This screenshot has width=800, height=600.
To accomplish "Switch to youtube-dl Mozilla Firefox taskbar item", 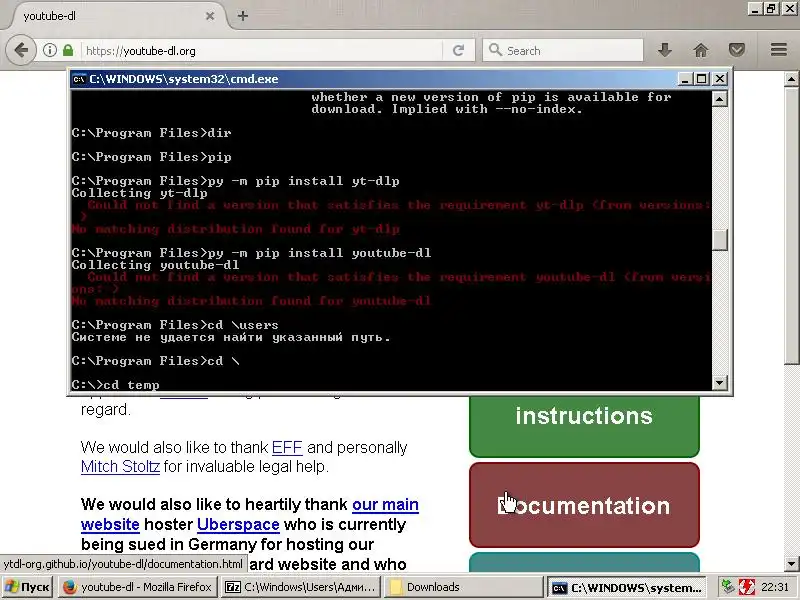I will point(137,587).
